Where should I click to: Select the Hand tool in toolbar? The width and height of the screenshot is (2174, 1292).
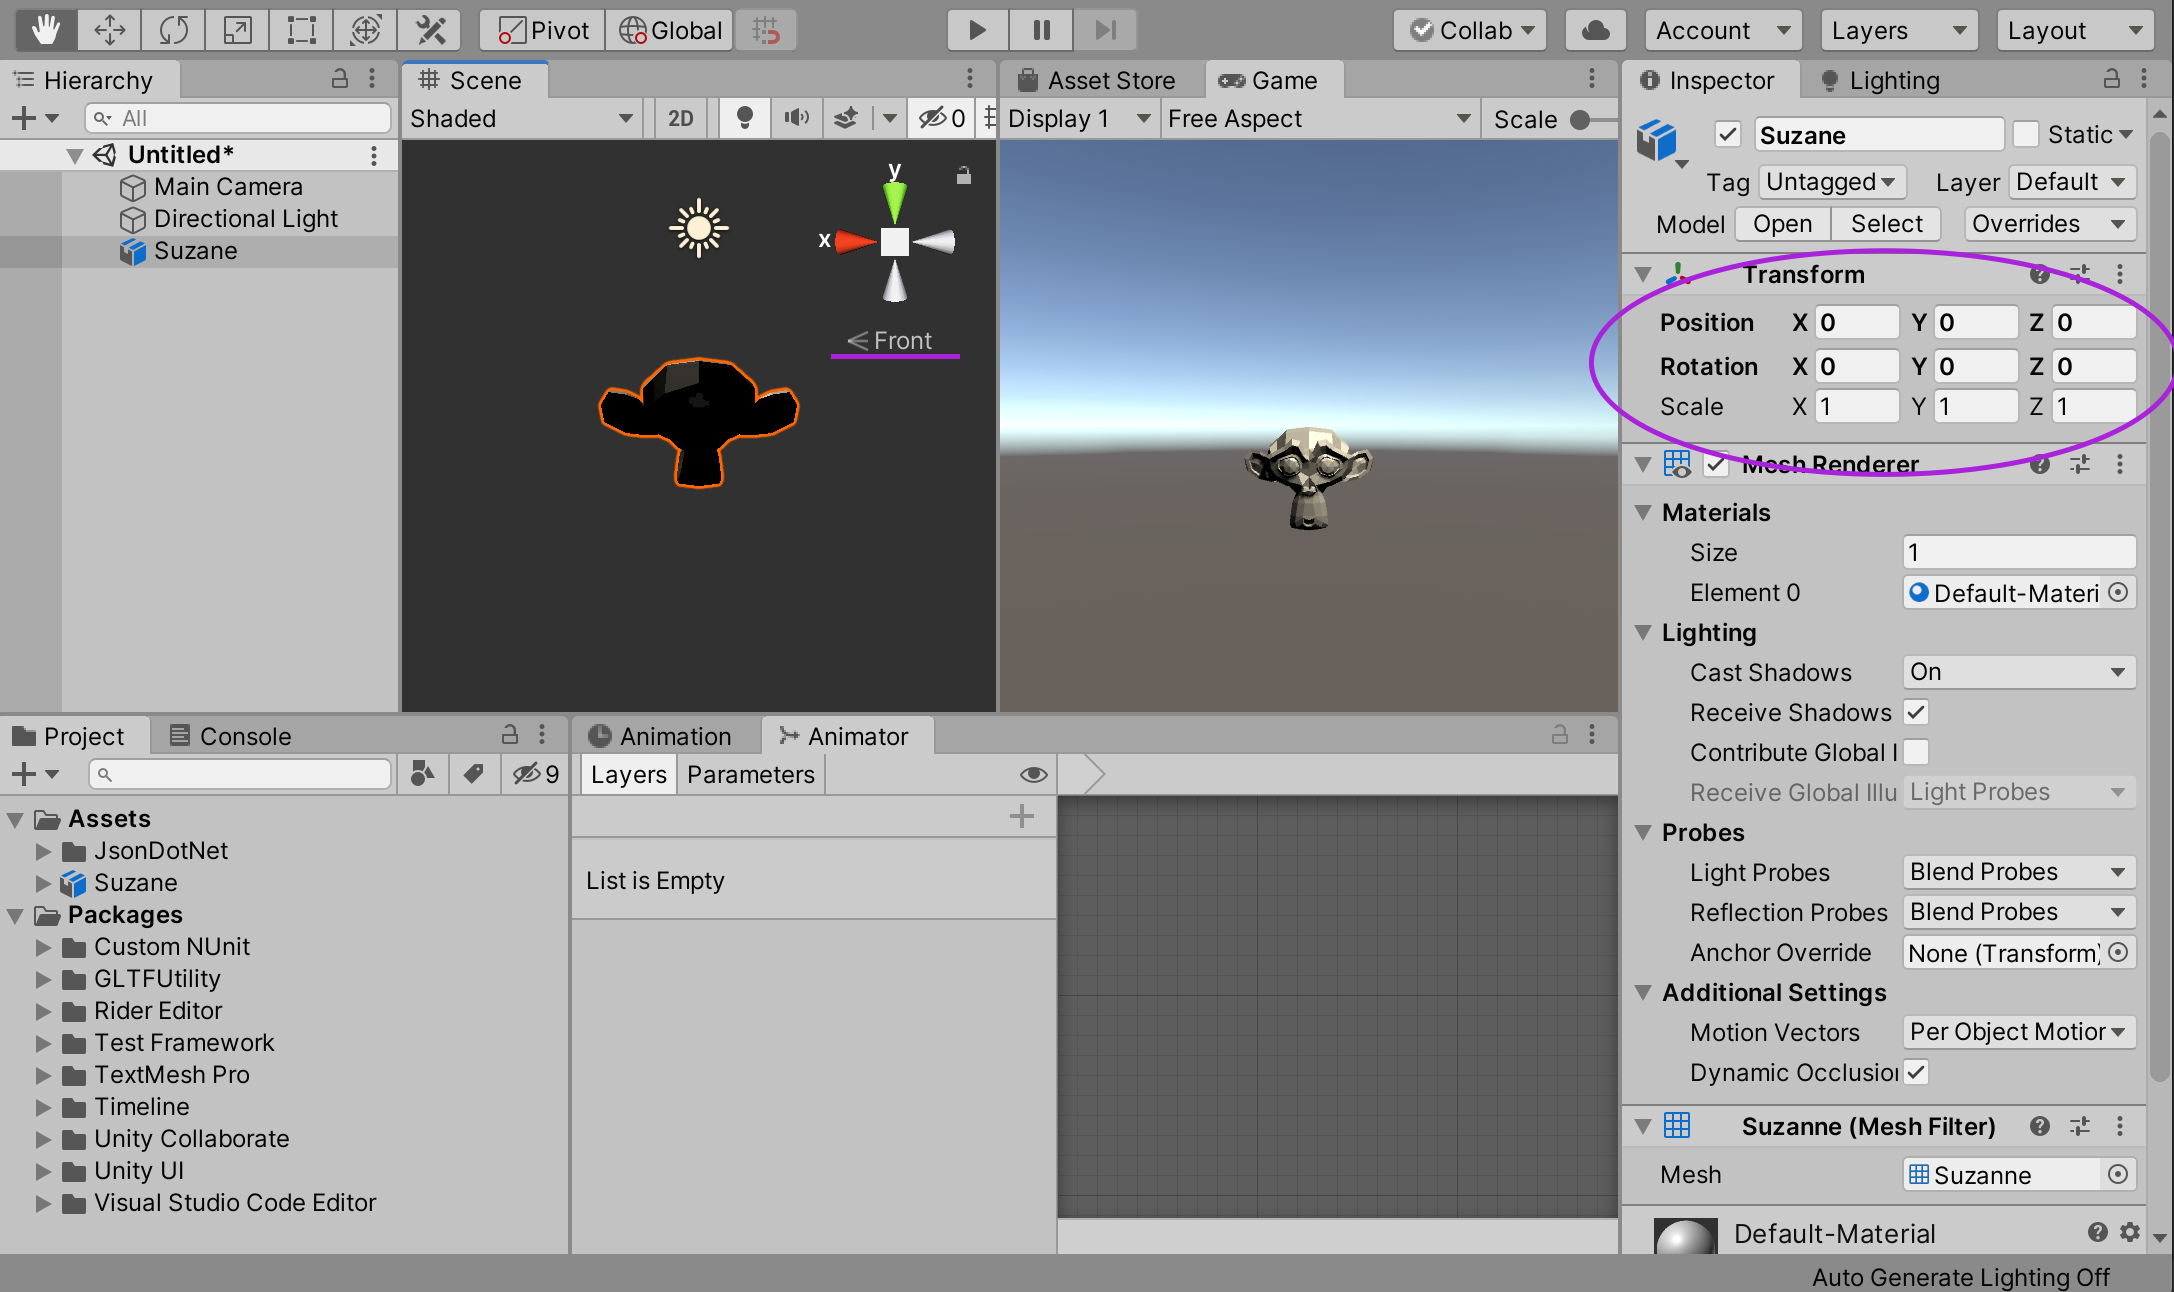point(44,30)
